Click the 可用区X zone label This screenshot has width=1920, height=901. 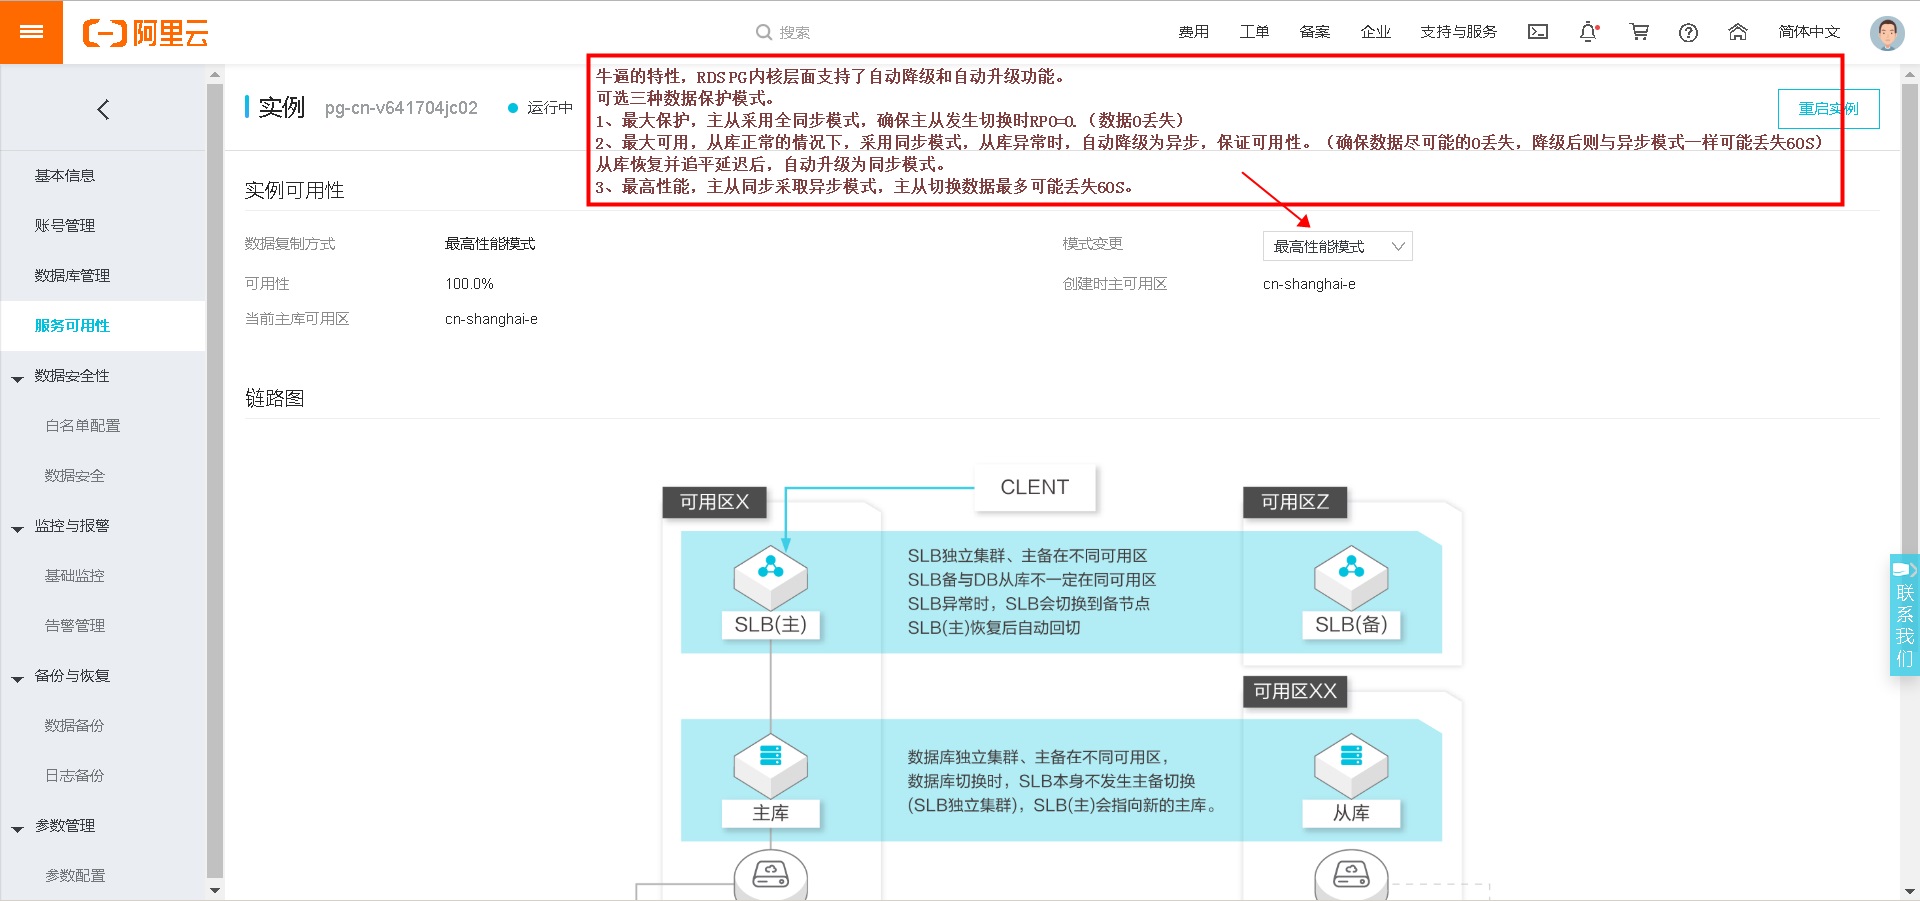click(714, 502)
